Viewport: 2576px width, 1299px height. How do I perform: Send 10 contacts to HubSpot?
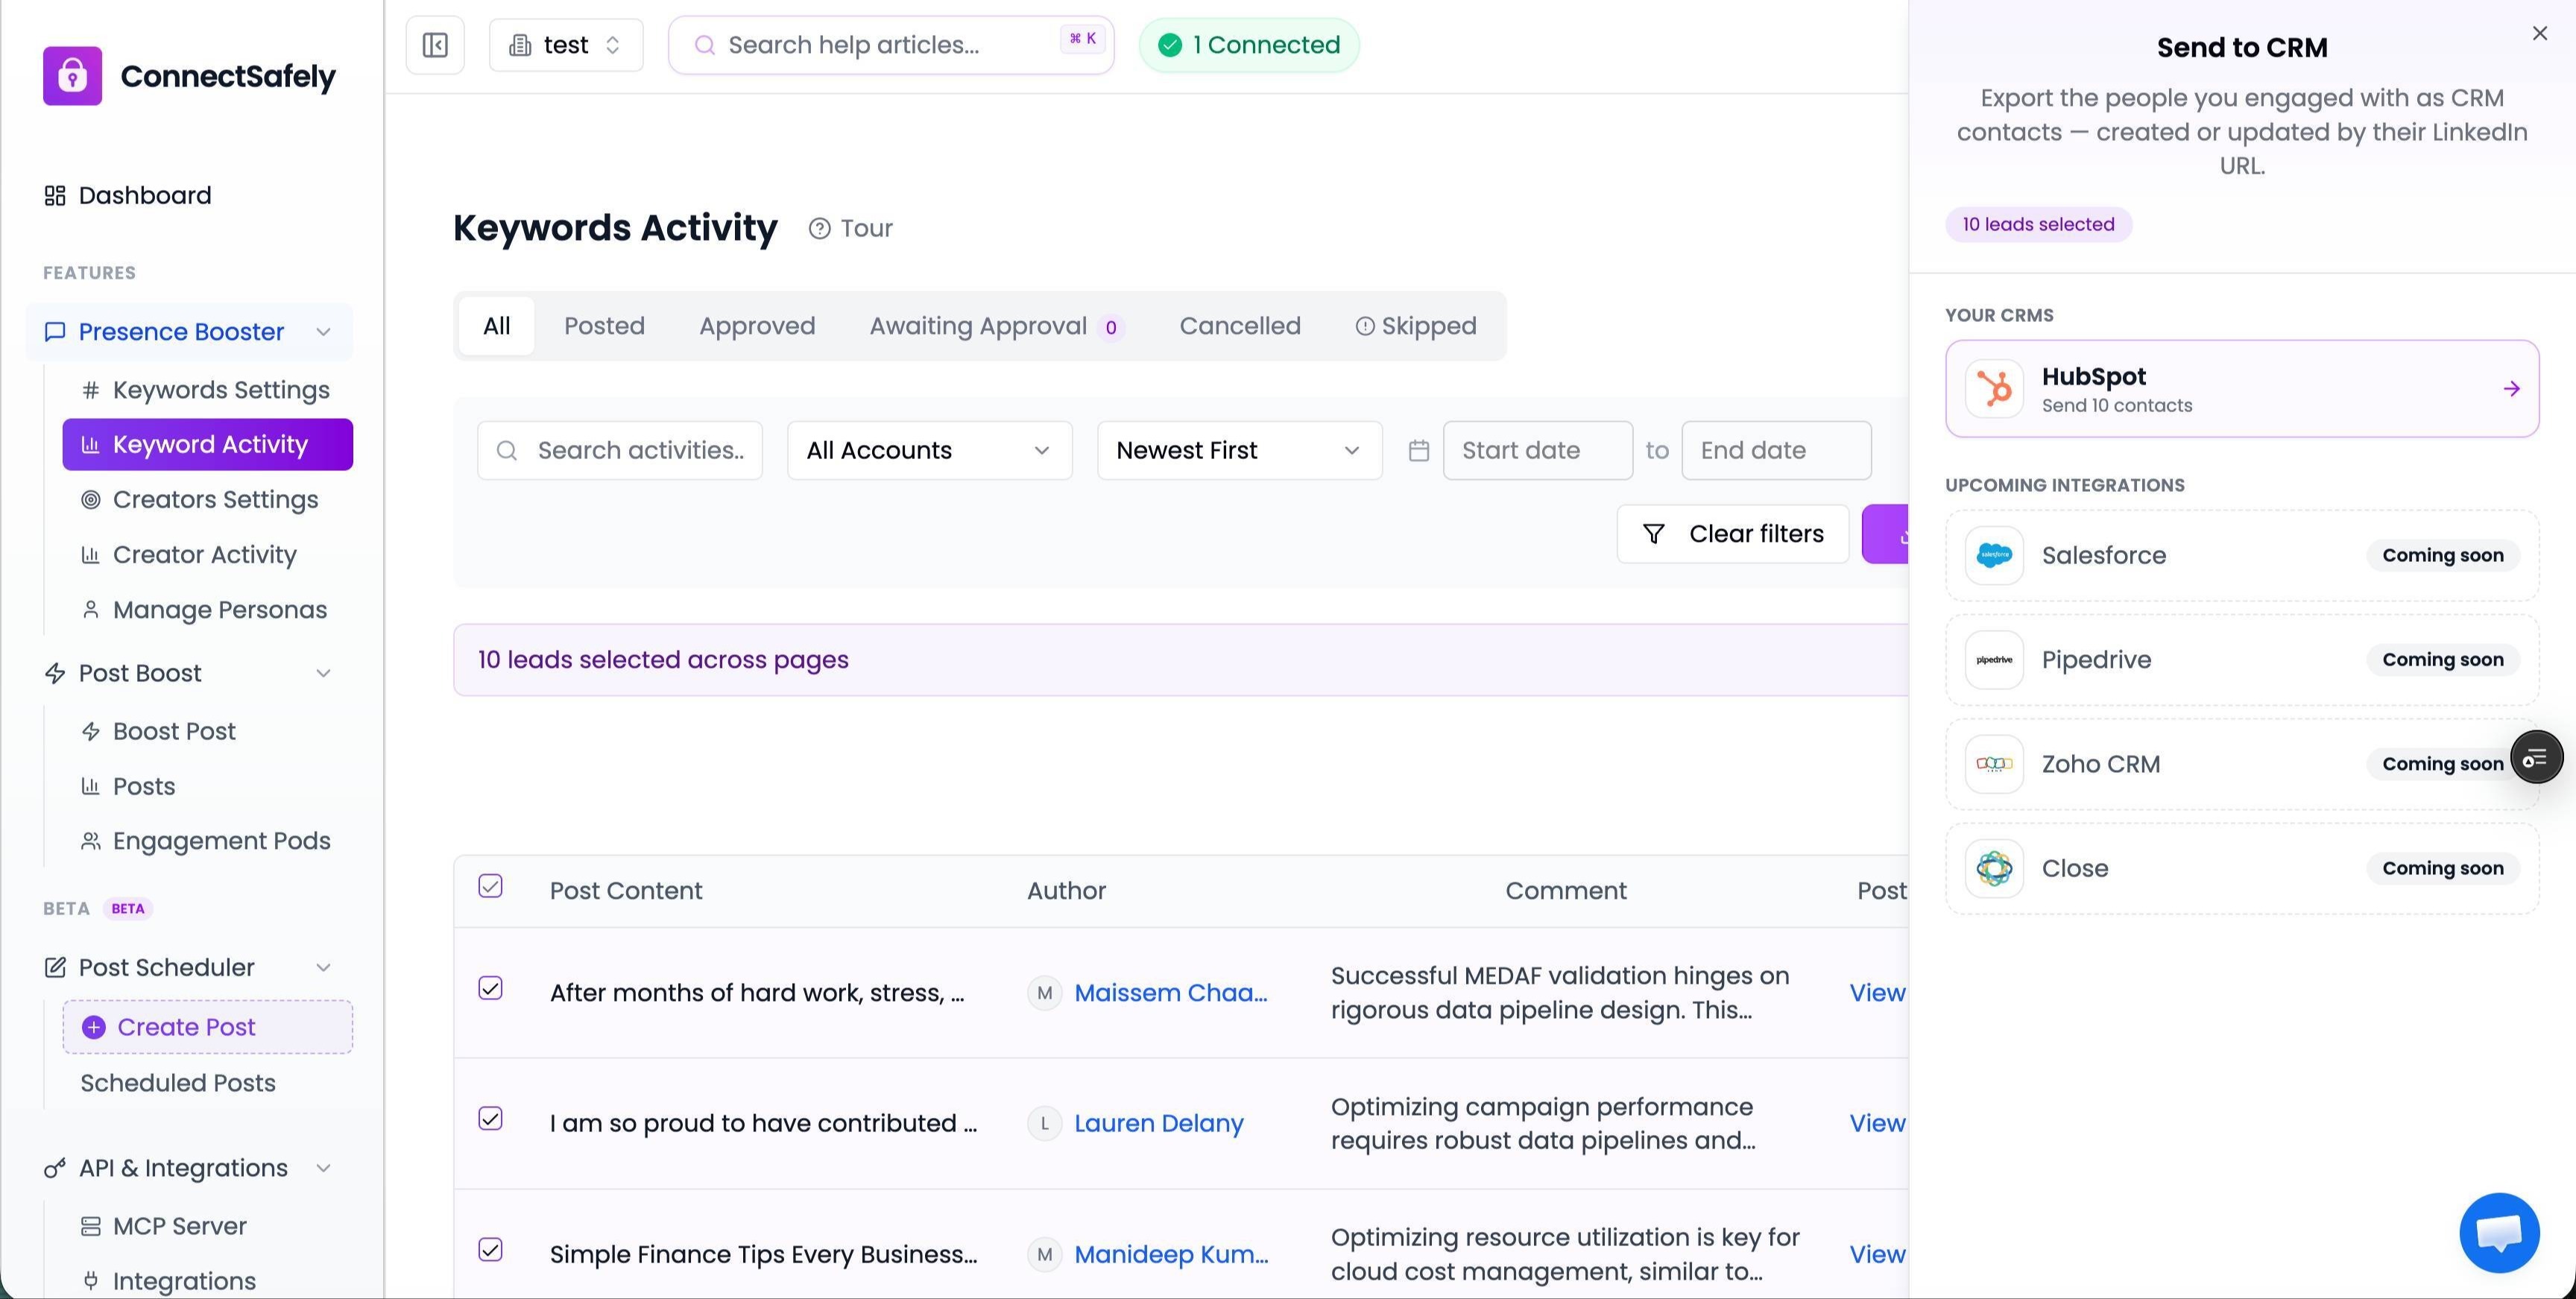click(x=2242, y=388)
